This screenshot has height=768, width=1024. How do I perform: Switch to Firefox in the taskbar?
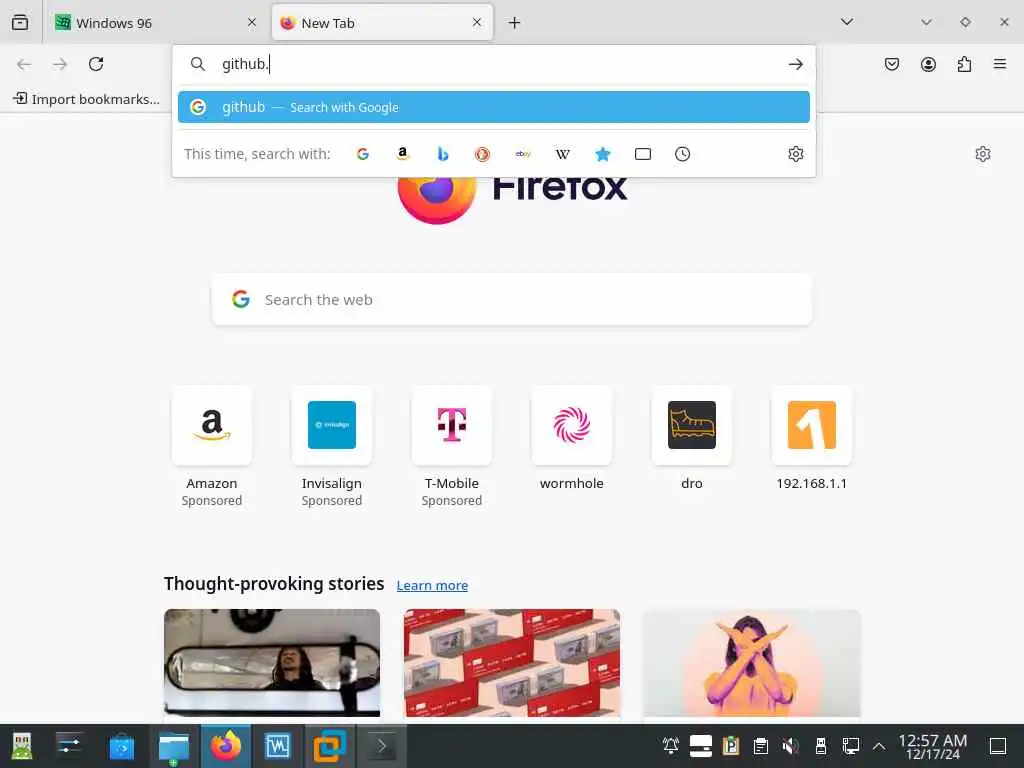[225, 746]
